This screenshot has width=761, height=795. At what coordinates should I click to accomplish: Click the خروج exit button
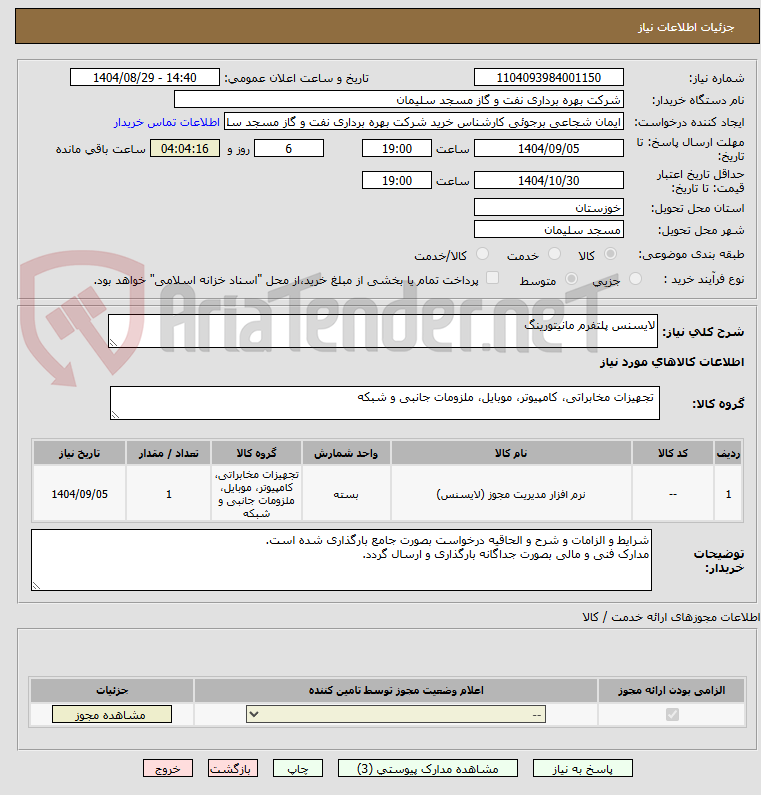pyautogui.click(x=168, y=768)
